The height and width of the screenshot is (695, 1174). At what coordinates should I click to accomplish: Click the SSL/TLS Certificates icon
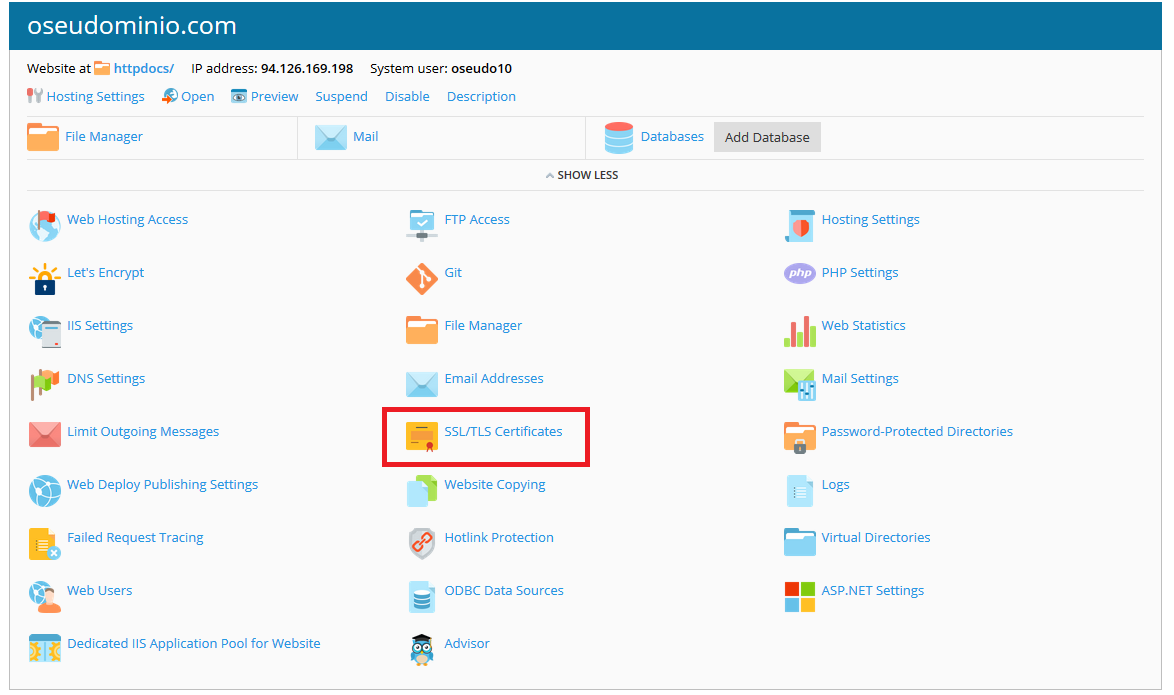click(421, 438)
